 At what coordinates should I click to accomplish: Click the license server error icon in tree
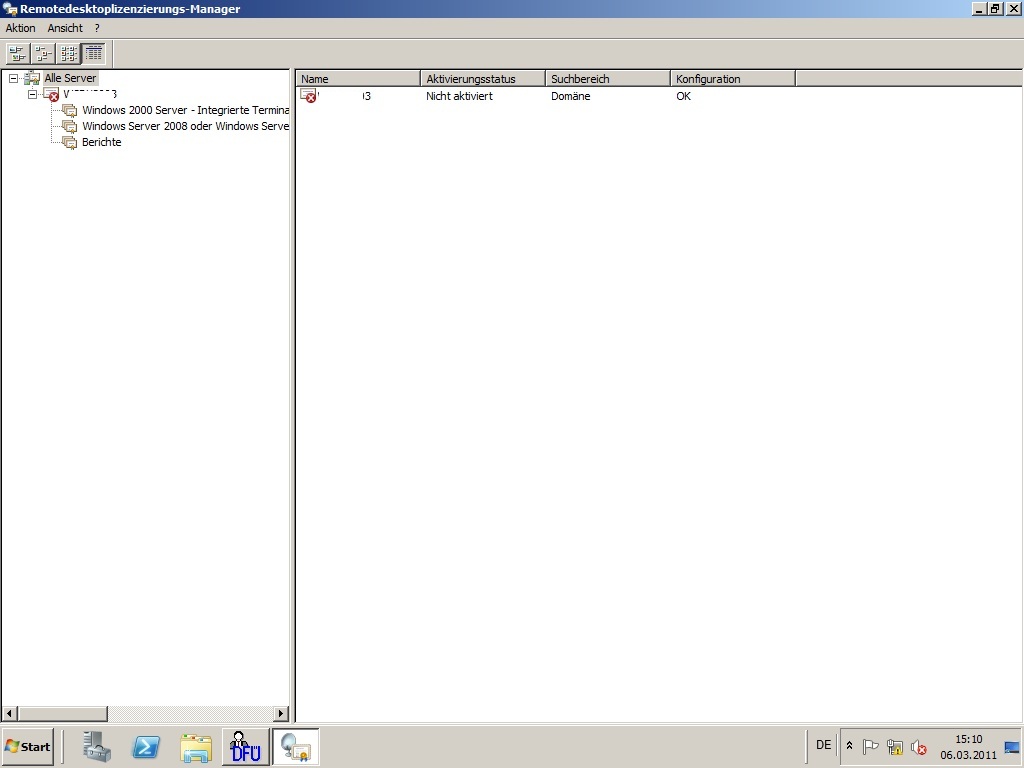[x=51, y=95]
